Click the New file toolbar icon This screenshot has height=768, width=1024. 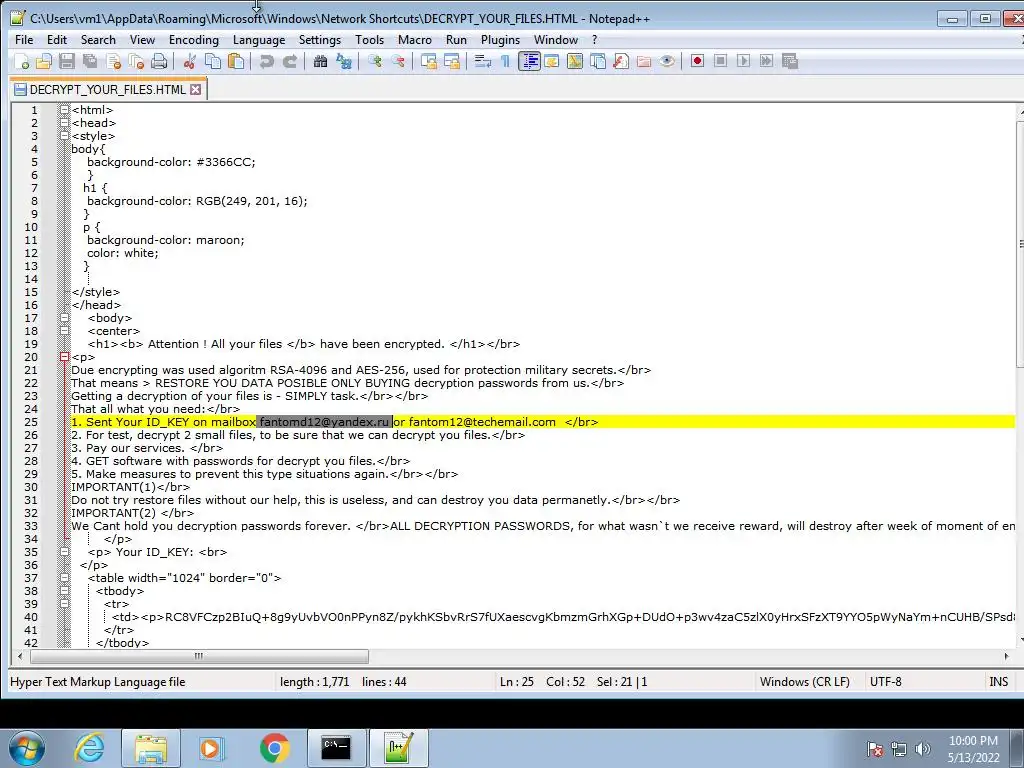[x=22, y=61]
